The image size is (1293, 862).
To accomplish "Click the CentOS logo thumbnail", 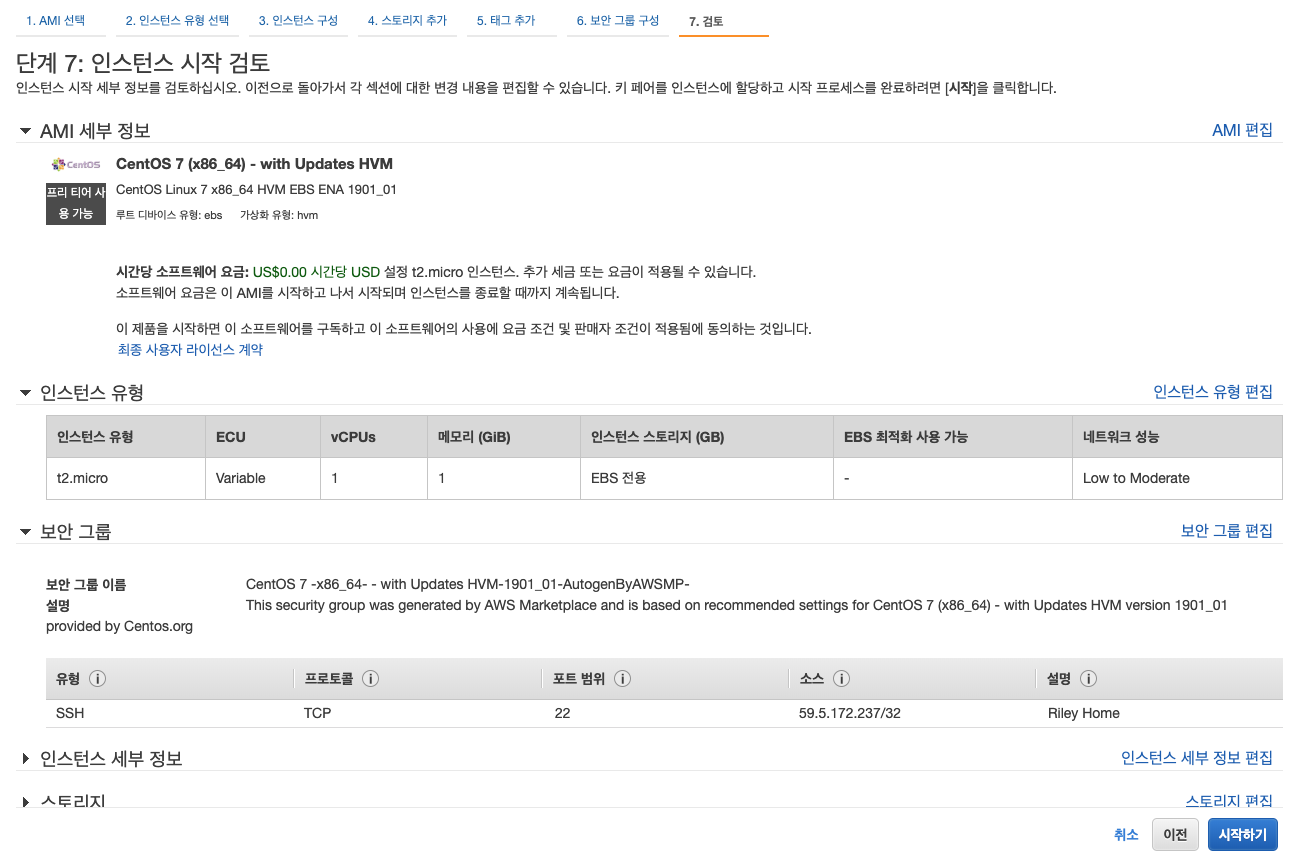I will [75, 163].
